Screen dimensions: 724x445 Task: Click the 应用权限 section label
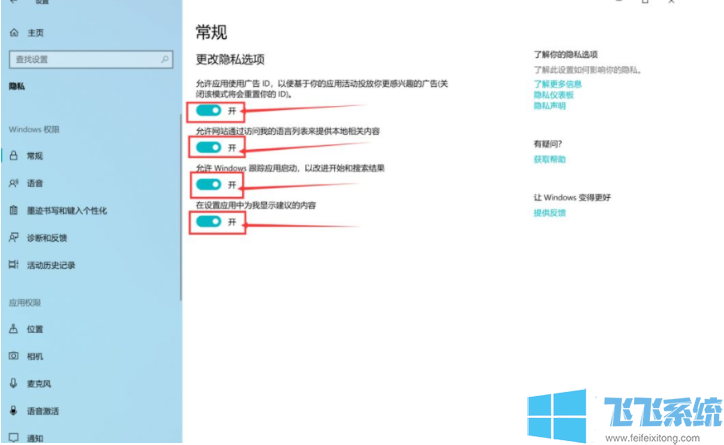point(25,303)
